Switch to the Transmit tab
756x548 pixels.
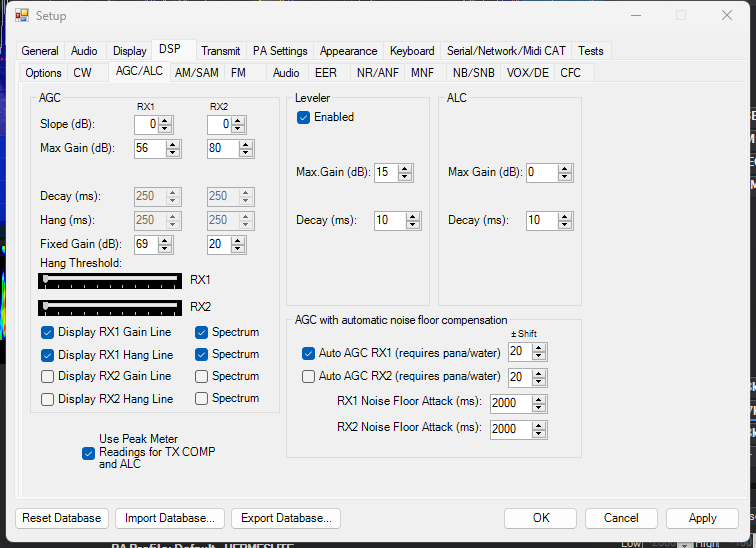tap(220, 51)
